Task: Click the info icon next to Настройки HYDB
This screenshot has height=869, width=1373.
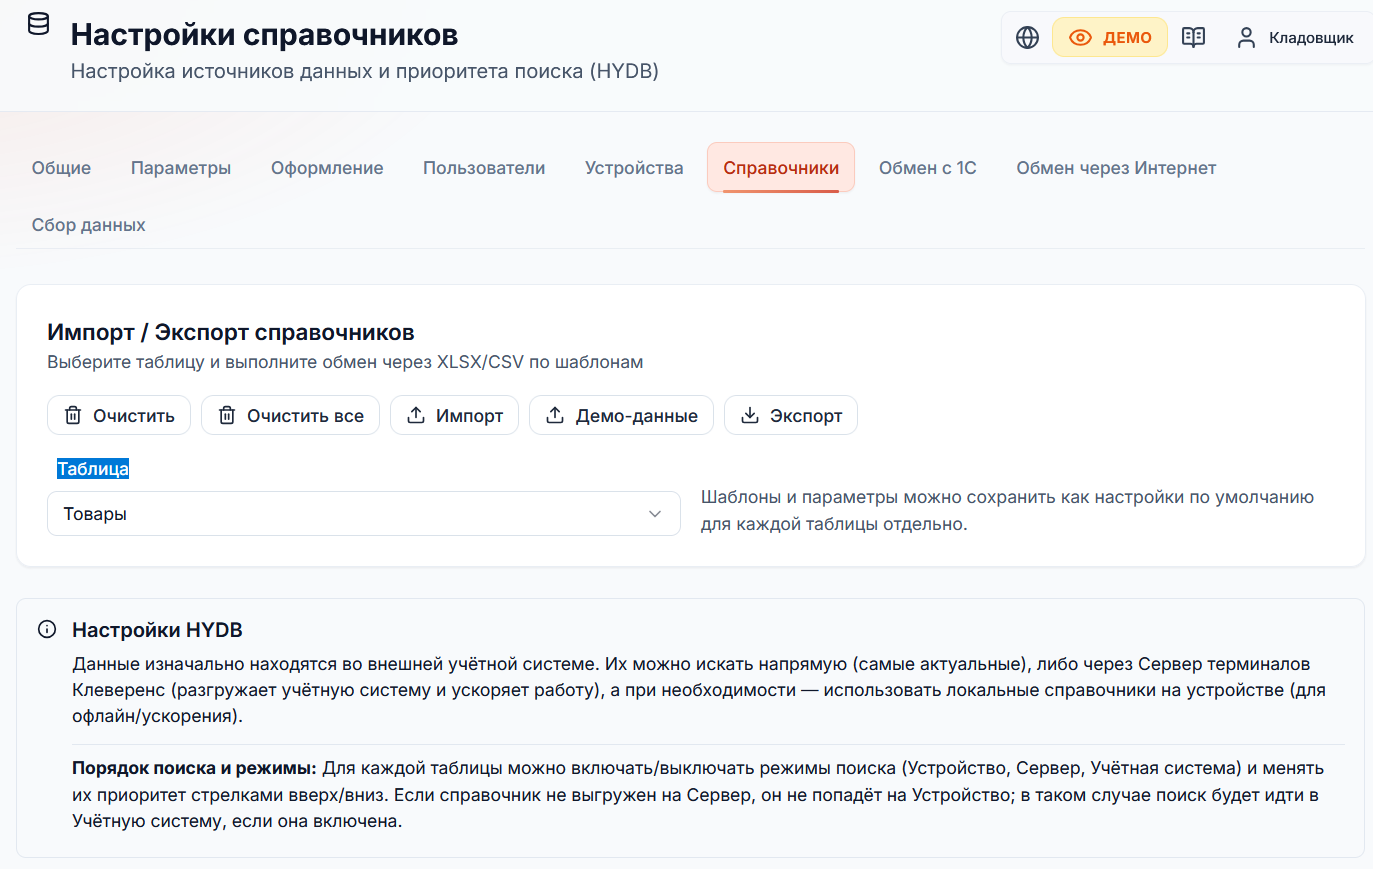Action: [x=47, y=629]
